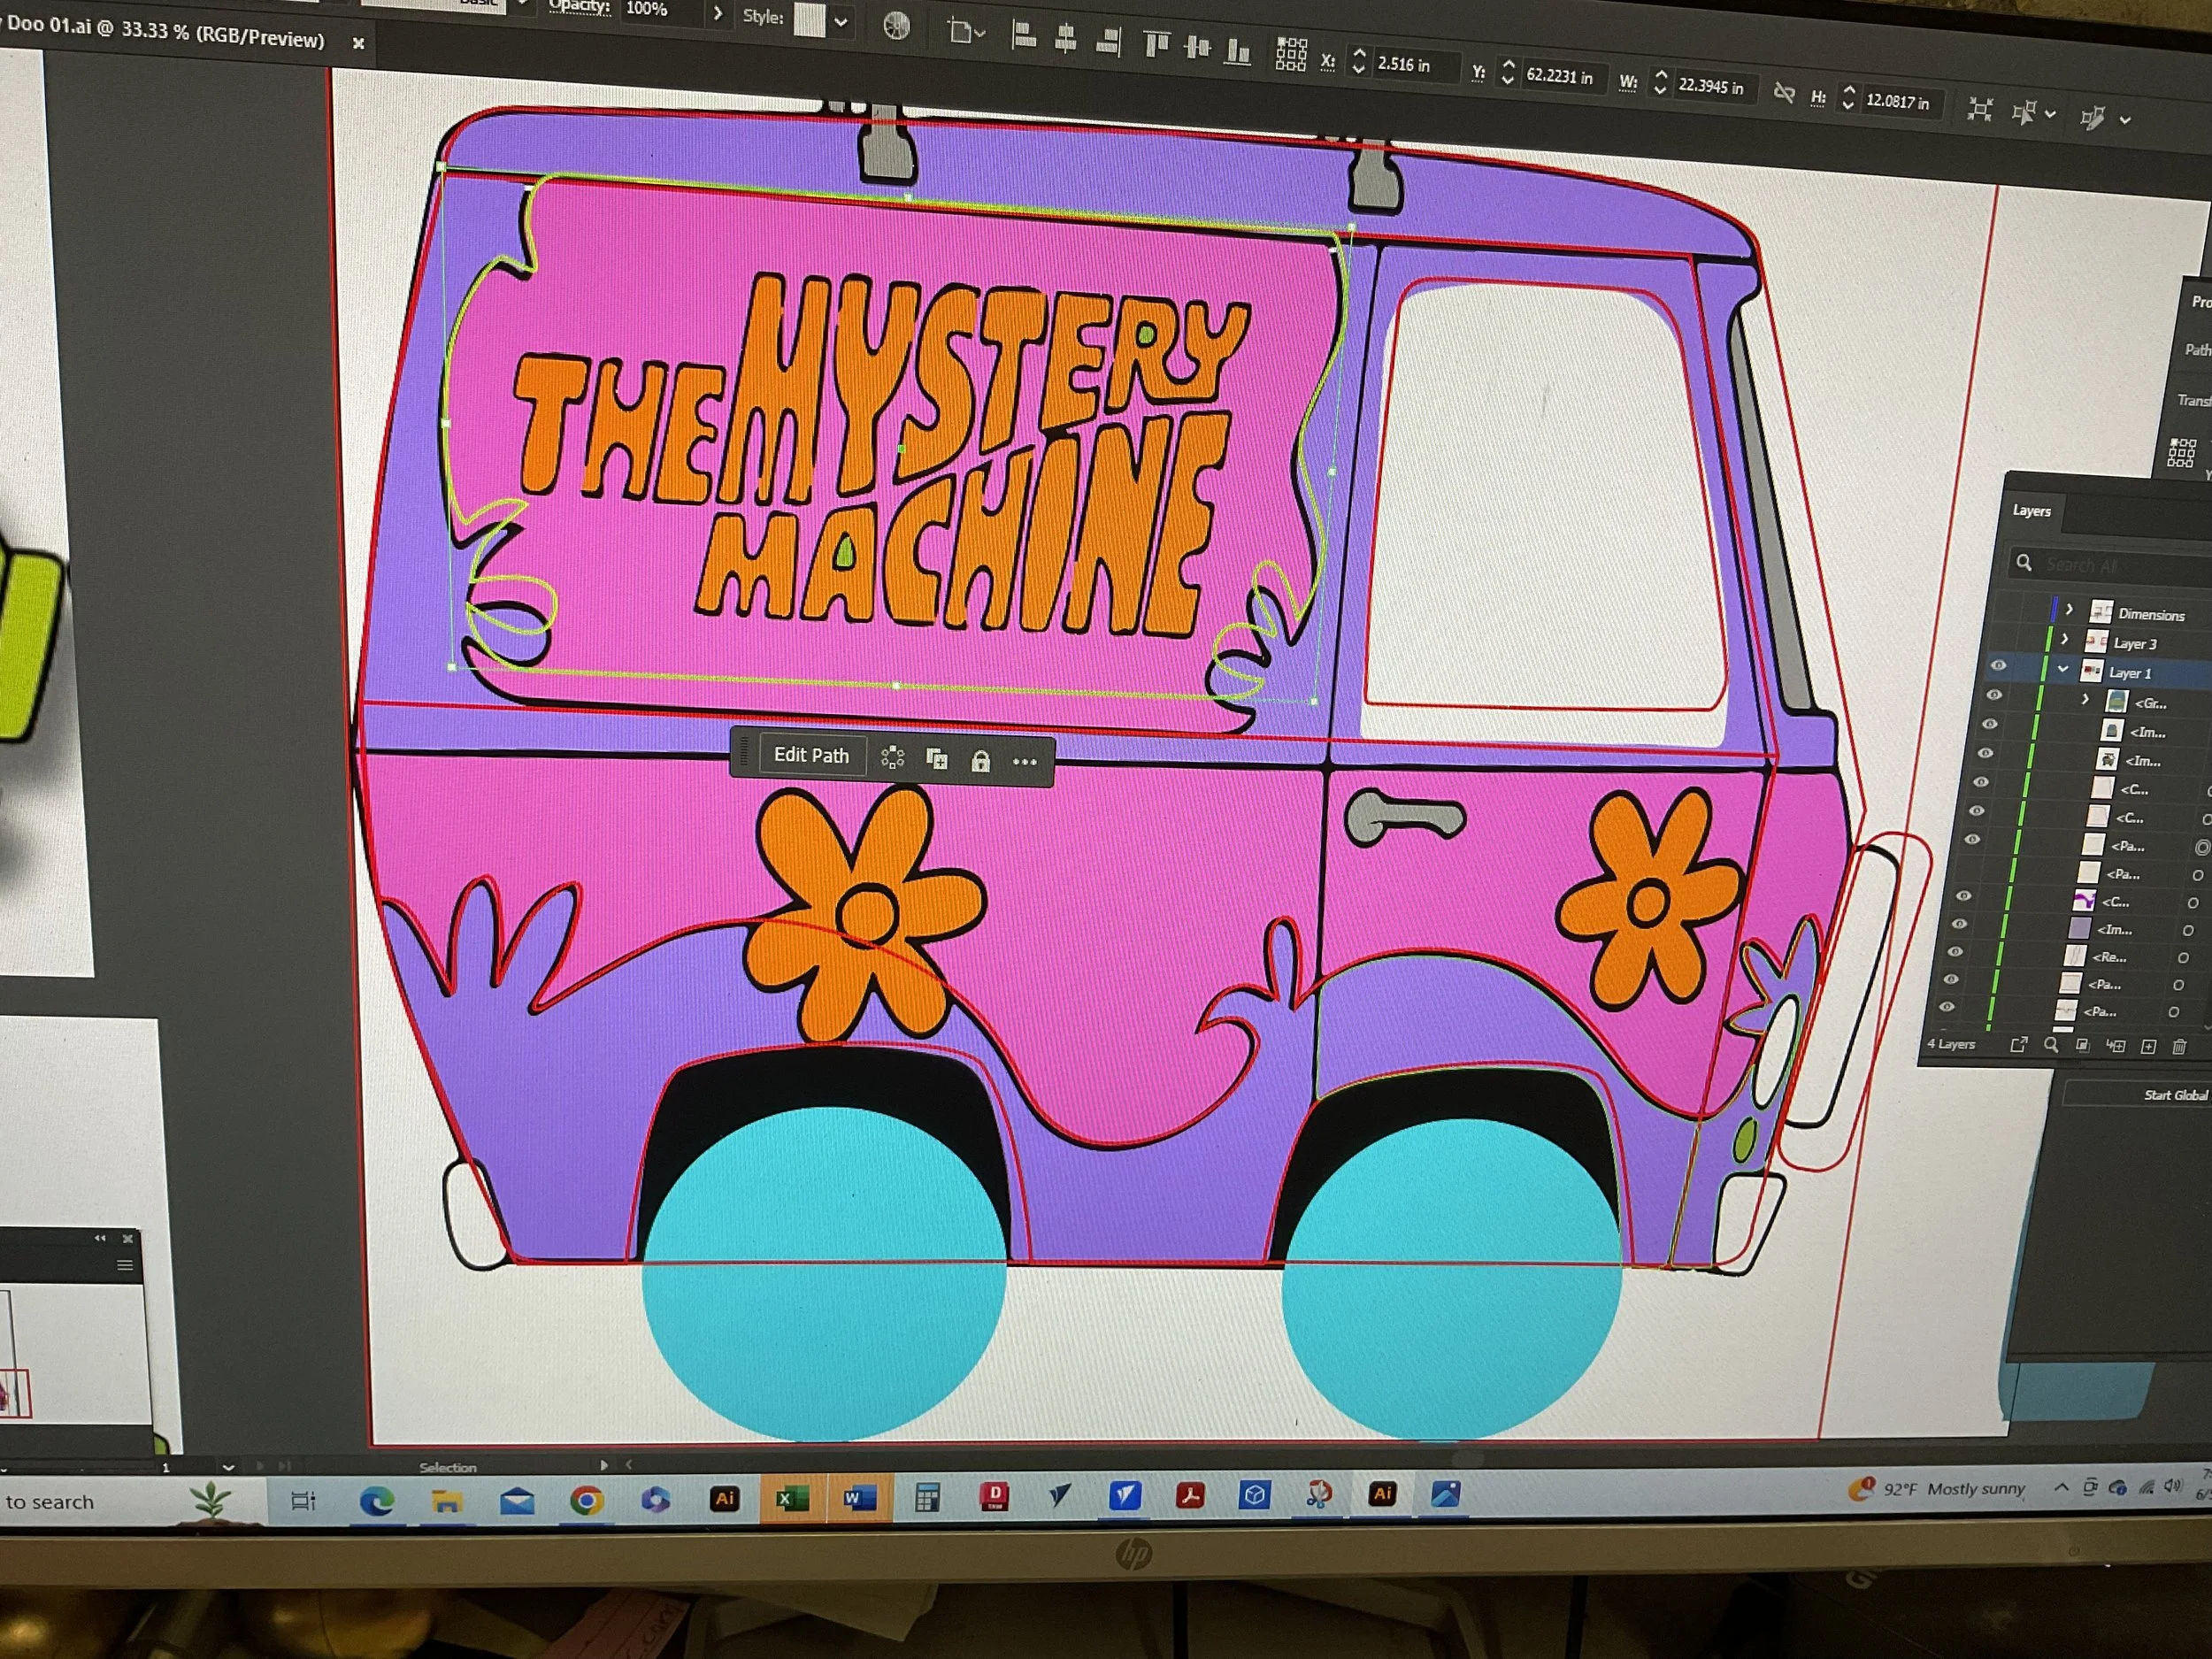
Task: Click the Create New Layer icon
Action: pyautogui.click(x=2148, y=1047)
